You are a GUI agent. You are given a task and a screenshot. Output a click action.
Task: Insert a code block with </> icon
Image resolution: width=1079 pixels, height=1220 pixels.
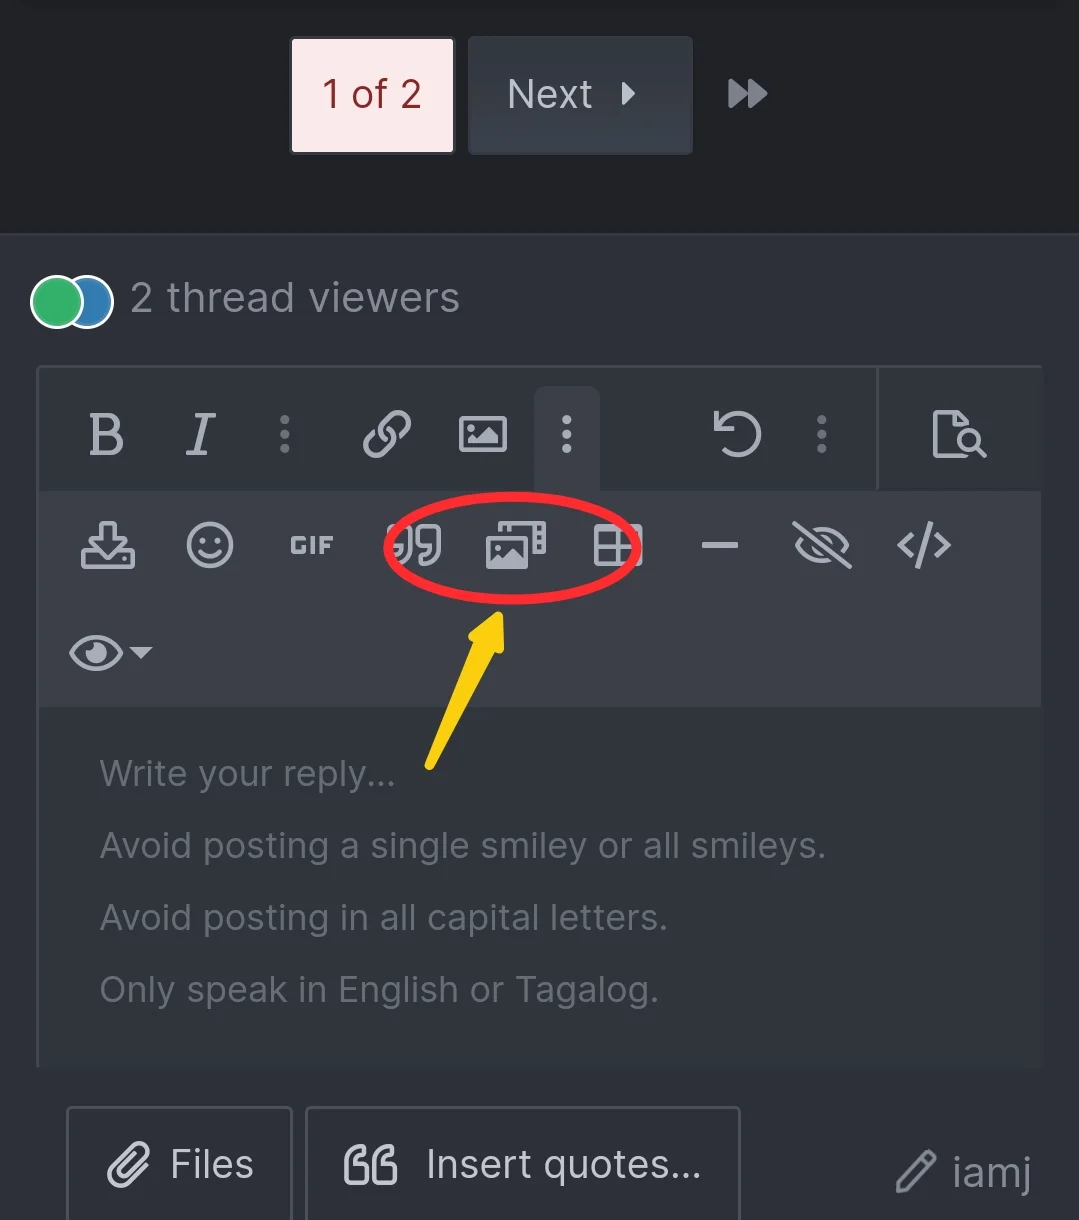tap(924, 545)
